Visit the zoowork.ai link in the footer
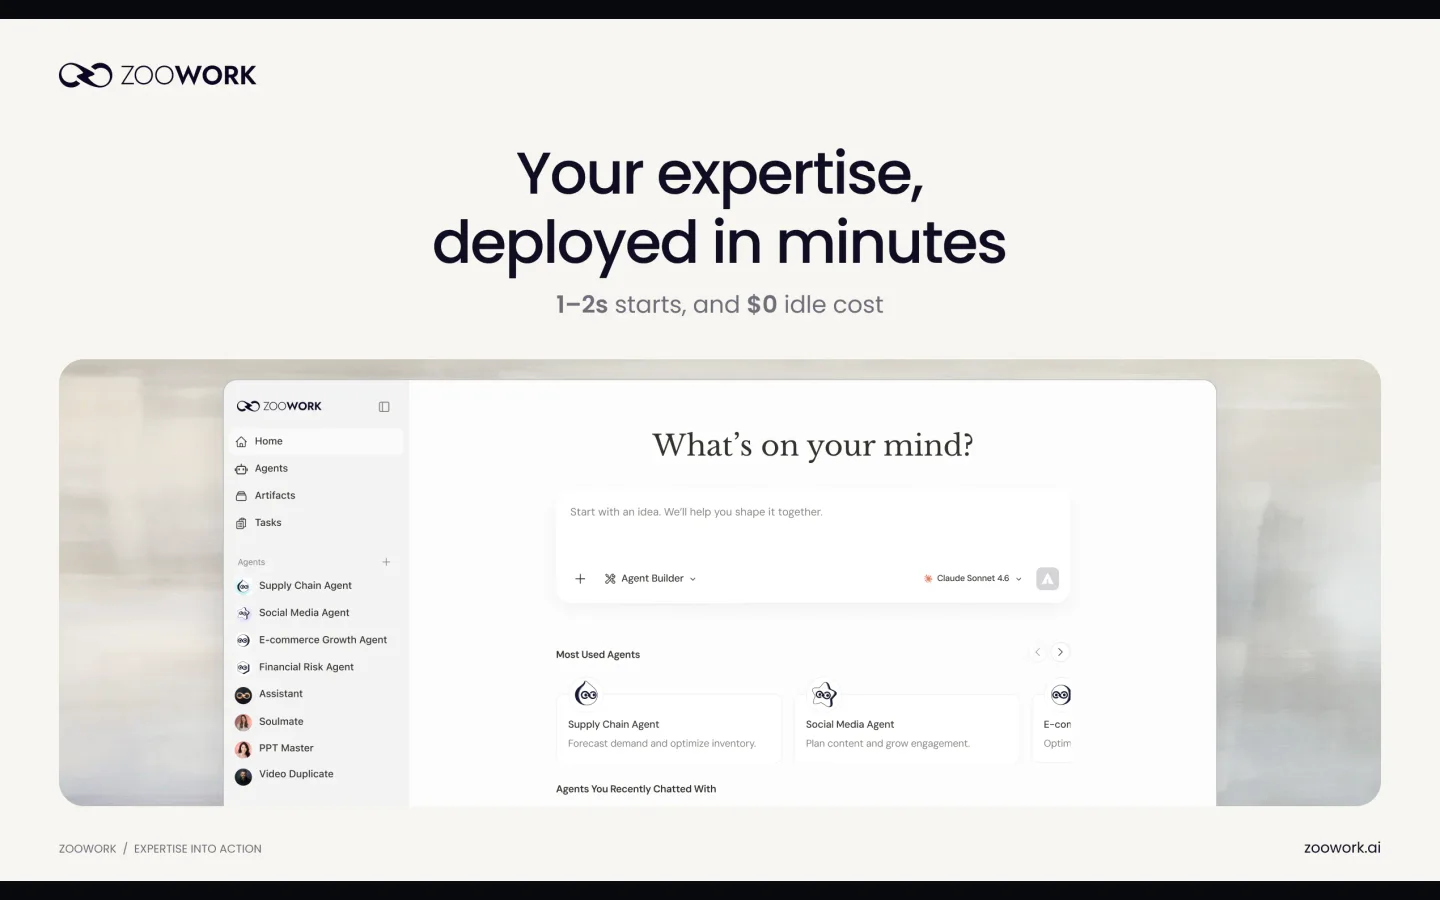The height and width of the screenshot is (900, 1440). coord(1342,848)
